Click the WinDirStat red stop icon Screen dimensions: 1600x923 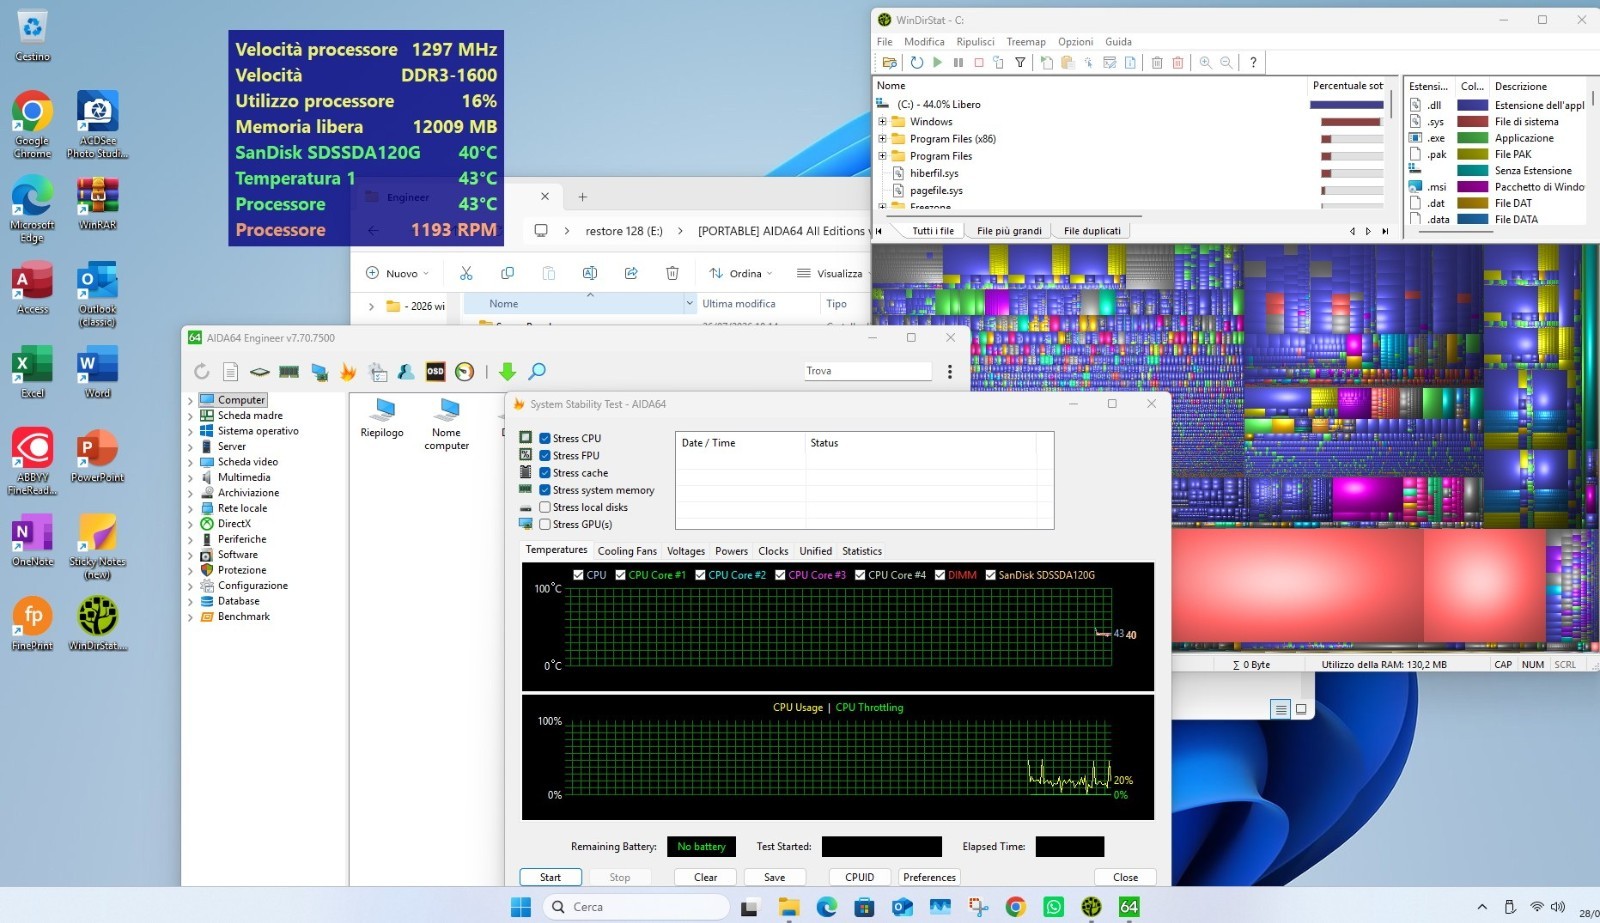pyautogui.click(x=979, y=62)
